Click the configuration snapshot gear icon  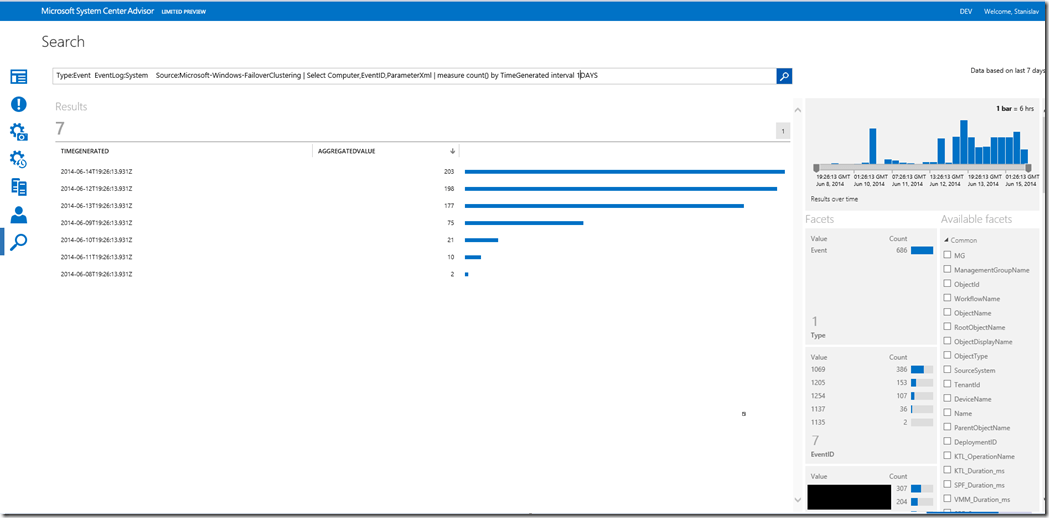18,132
